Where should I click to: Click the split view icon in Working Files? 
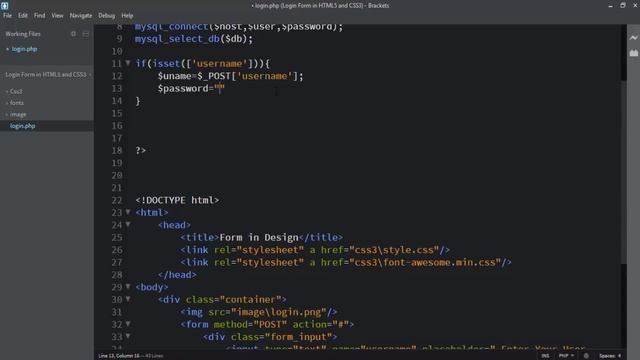(86, 34)
